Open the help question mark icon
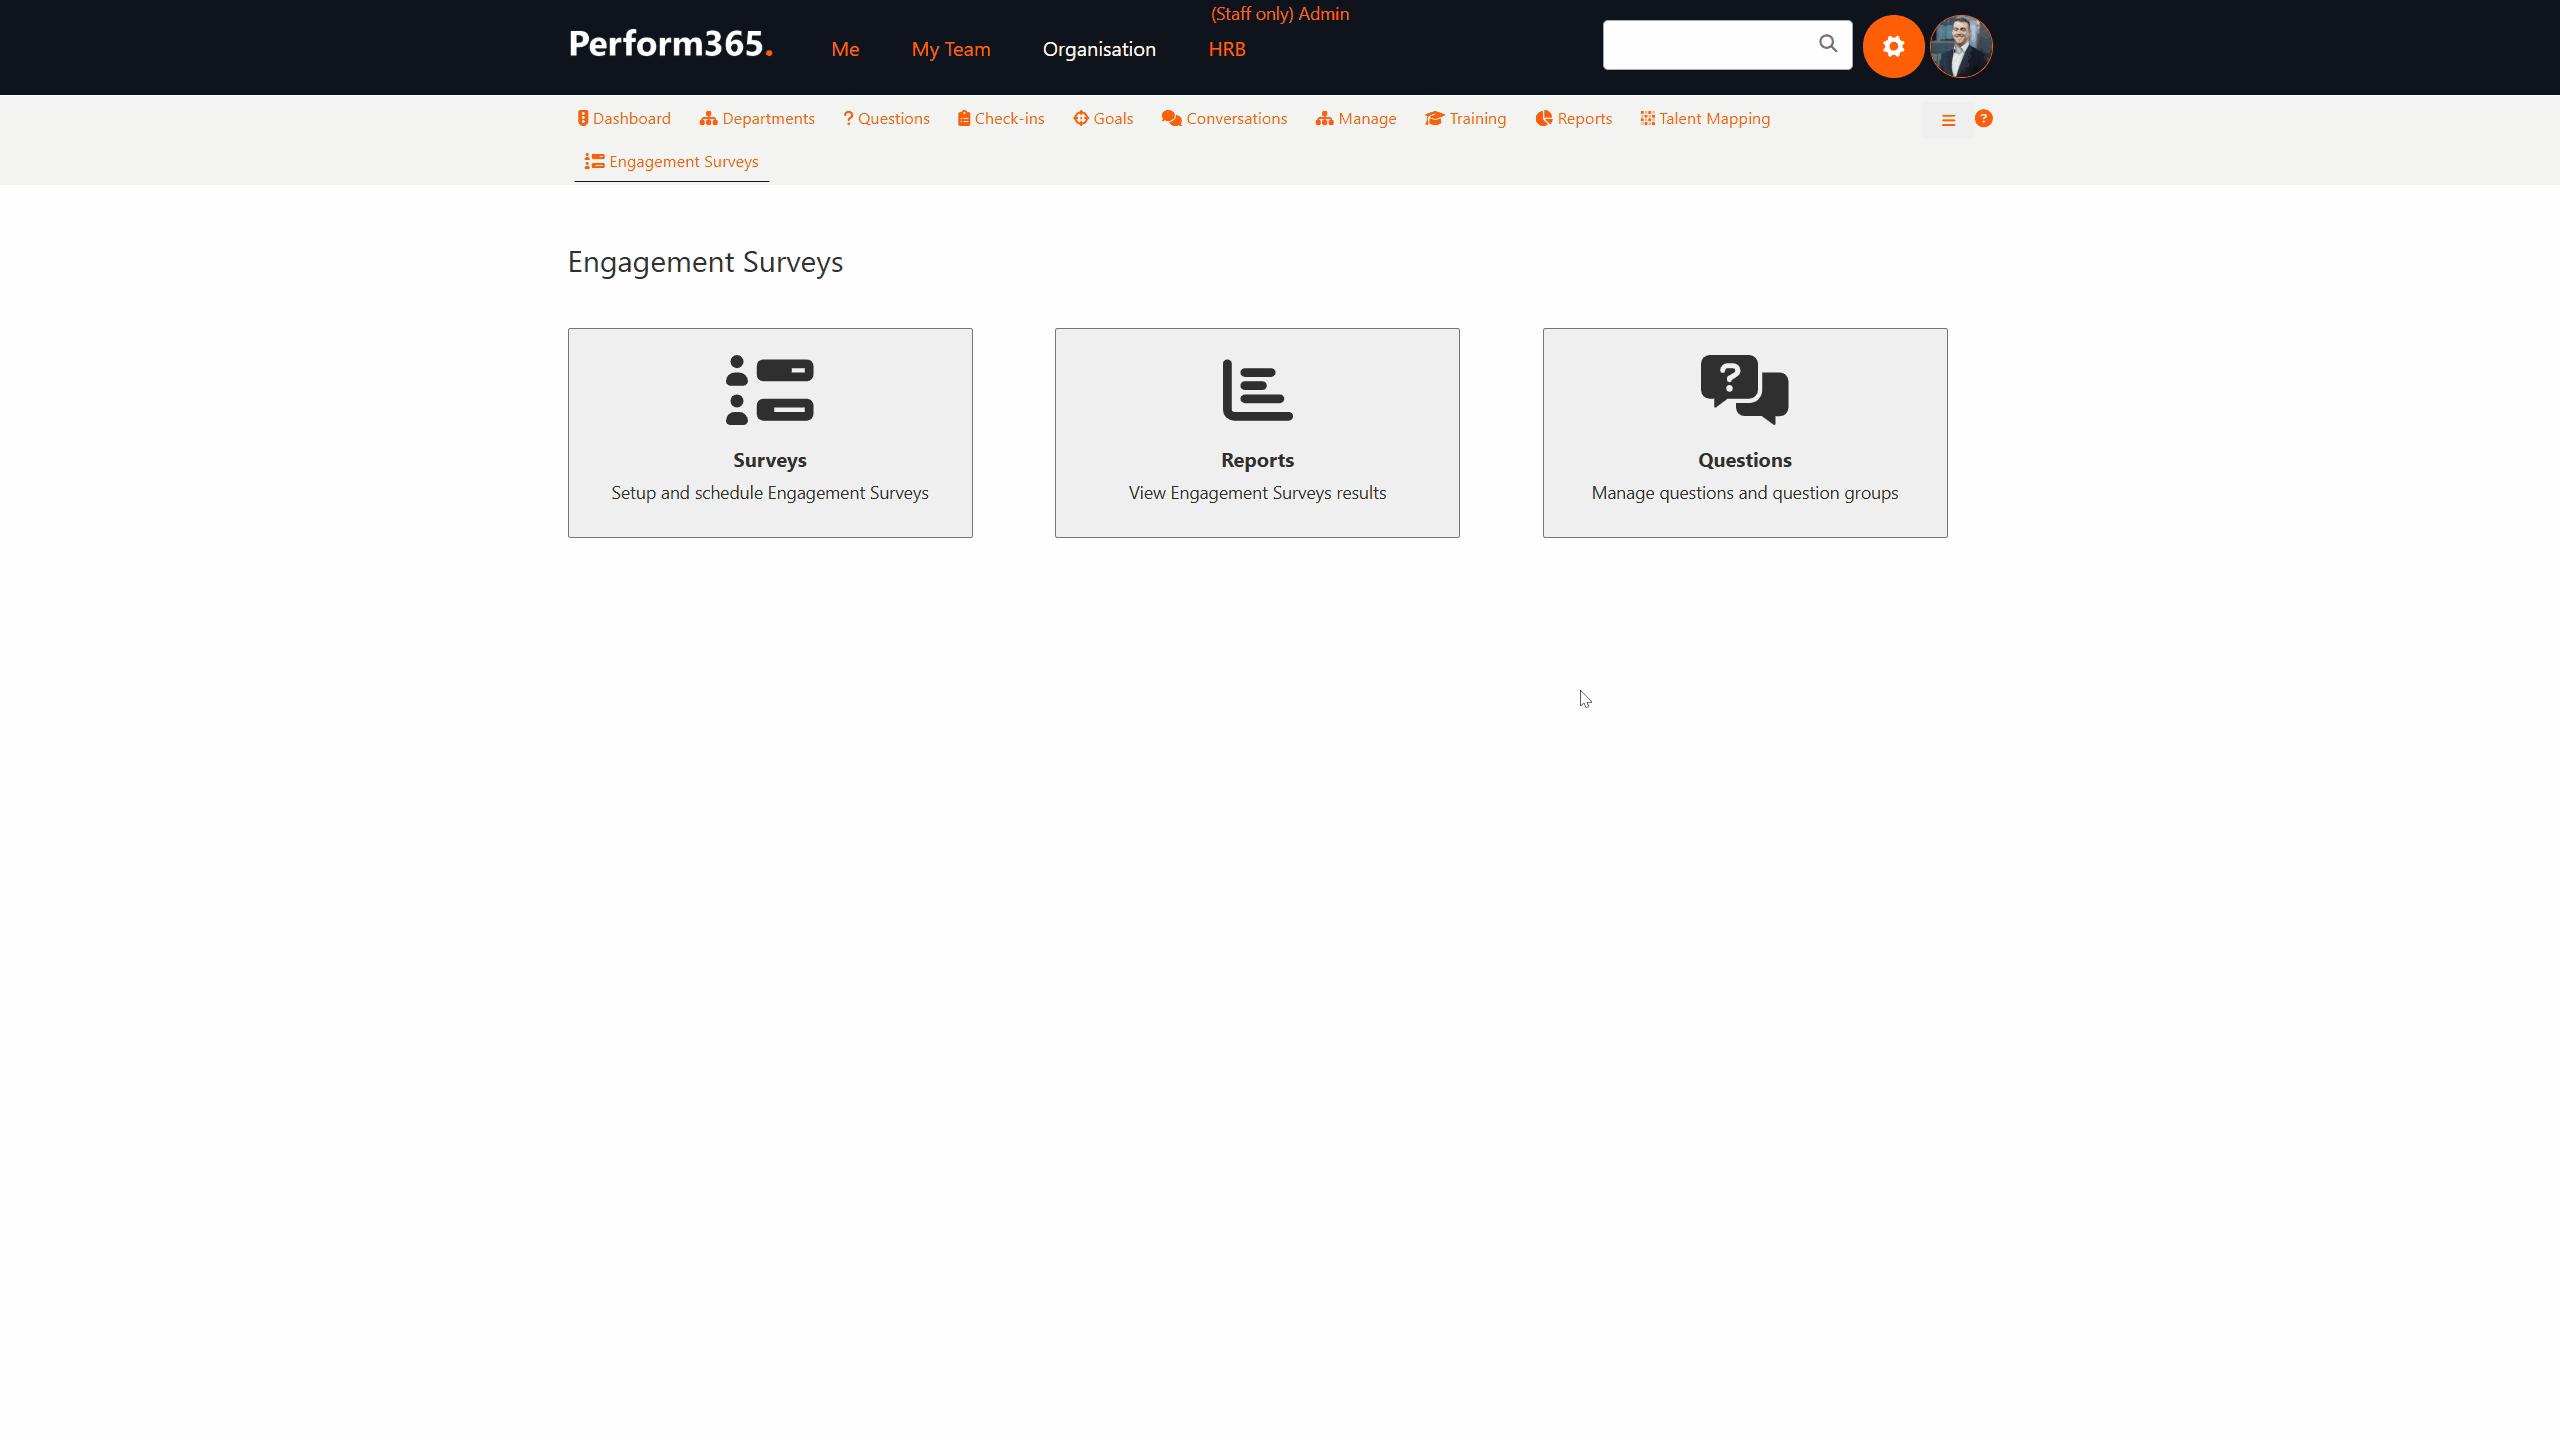The image size is (2560, 1440). (x=1984, y=119)
